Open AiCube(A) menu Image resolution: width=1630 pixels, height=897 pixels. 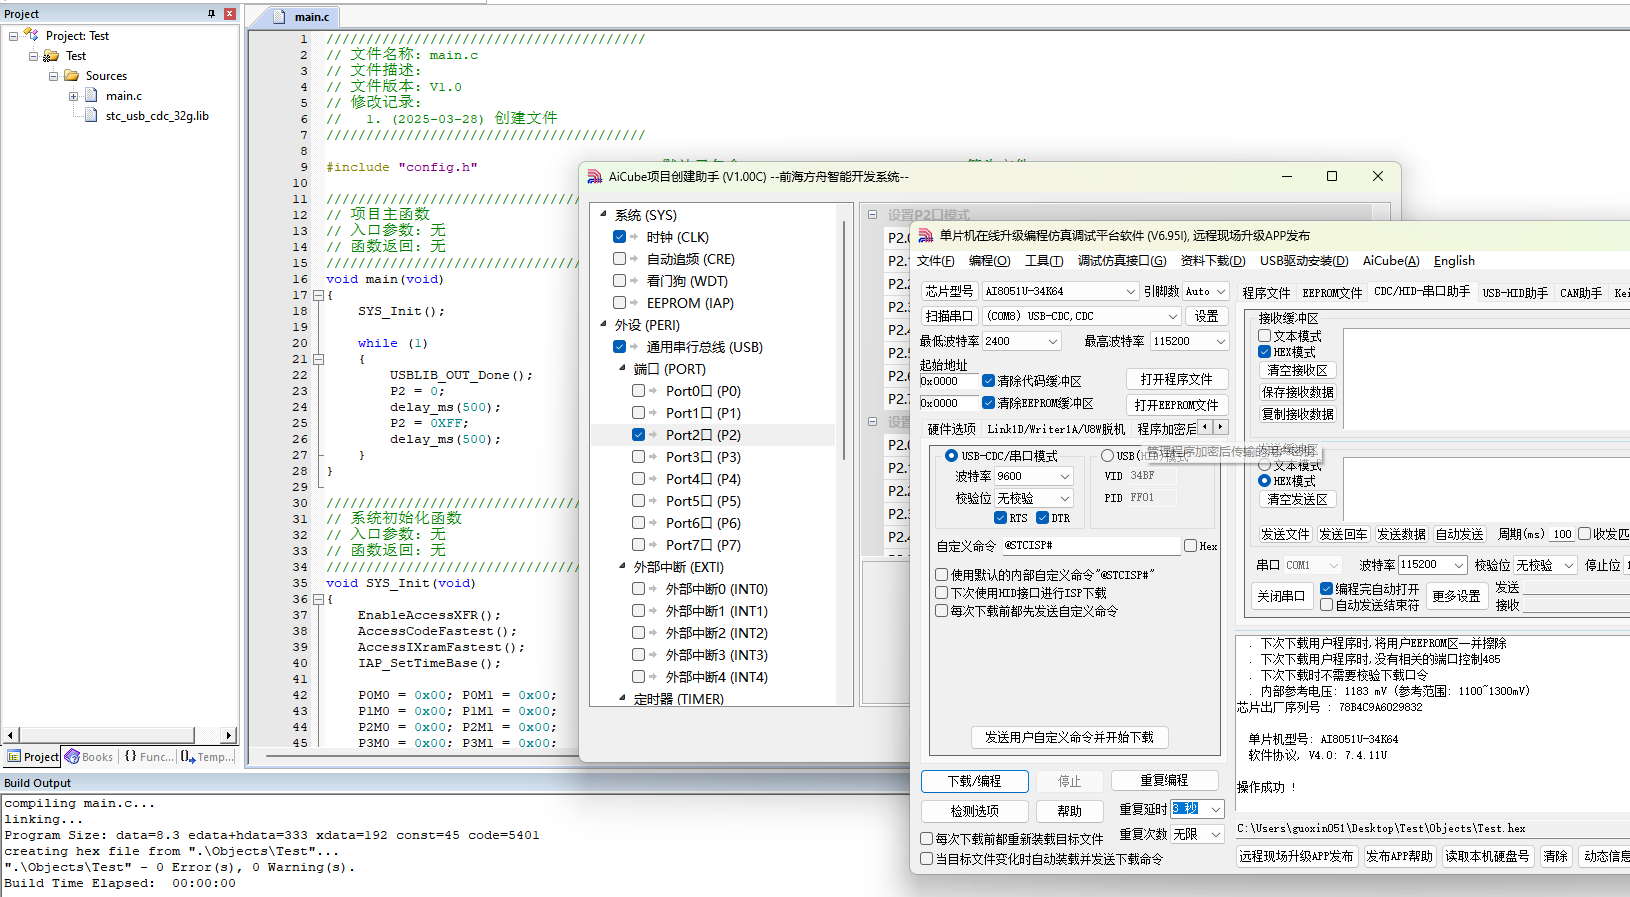pyautogui.click(x=1391, y=261)
